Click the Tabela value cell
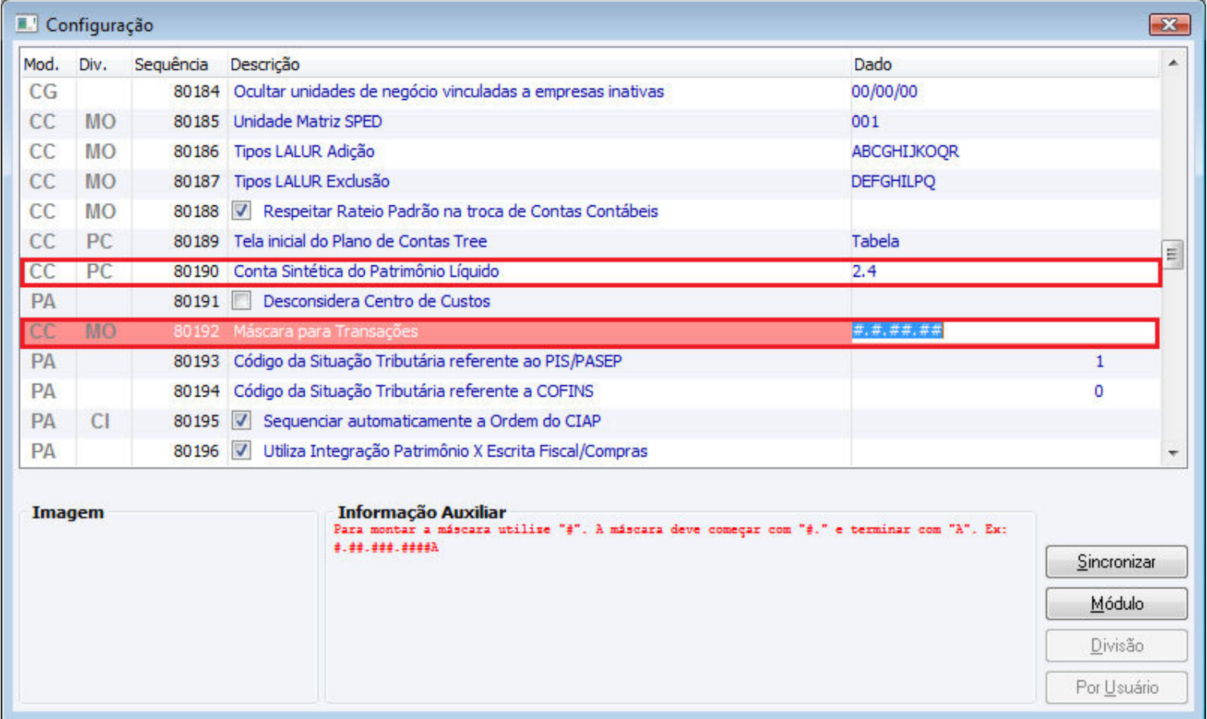Image resolution: width=1207 pixels, height=719 pixels. (x=875, y=241)
